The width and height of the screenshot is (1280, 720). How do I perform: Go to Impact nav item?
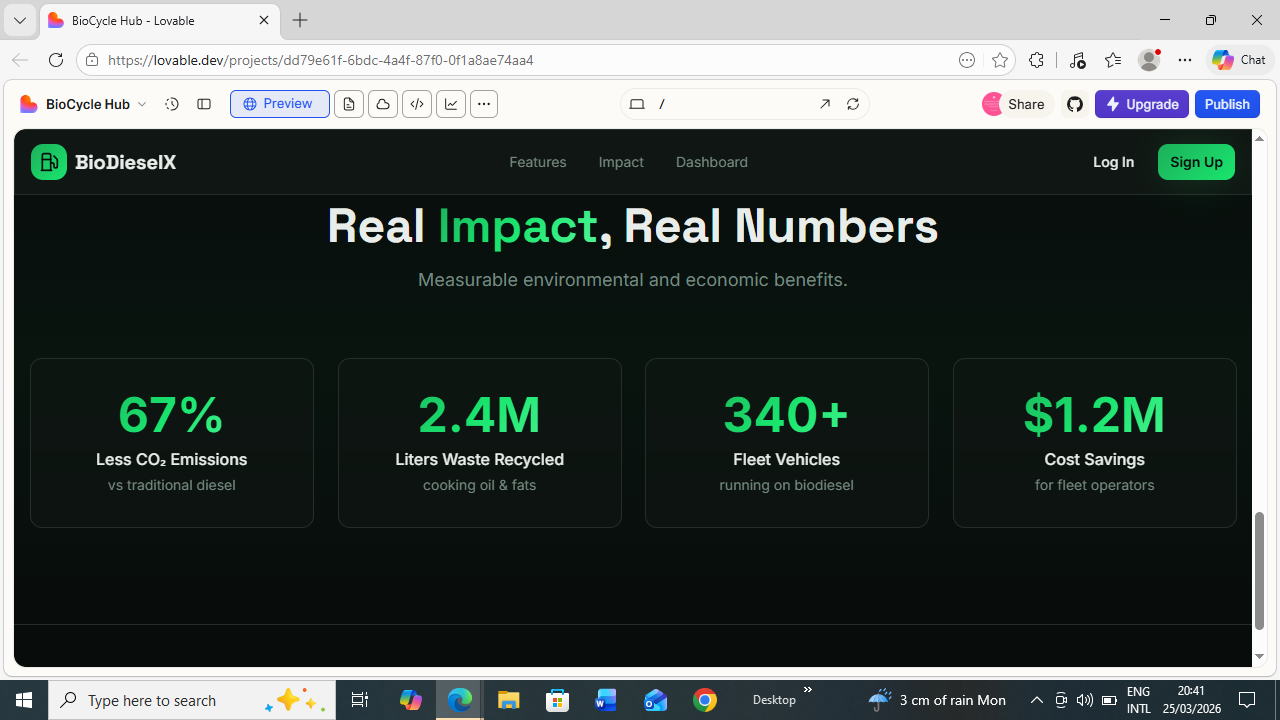(621, 162)
